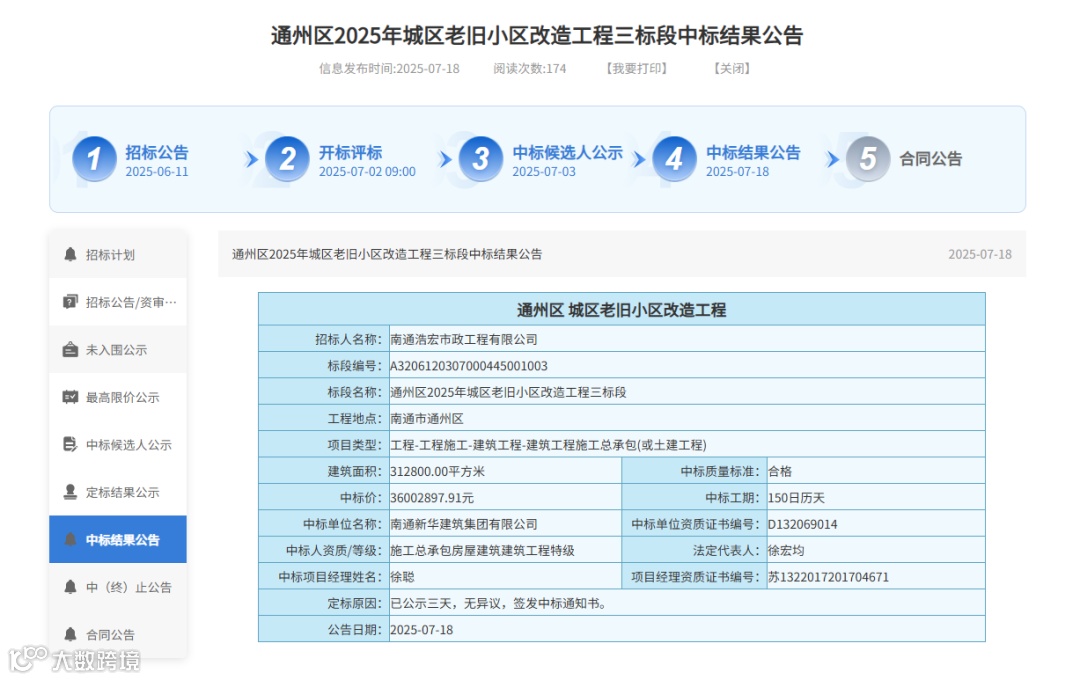Click 合格 quality standard value
Image resolution: width=1080 pixels, height=680 pixels.
(780, 471)
